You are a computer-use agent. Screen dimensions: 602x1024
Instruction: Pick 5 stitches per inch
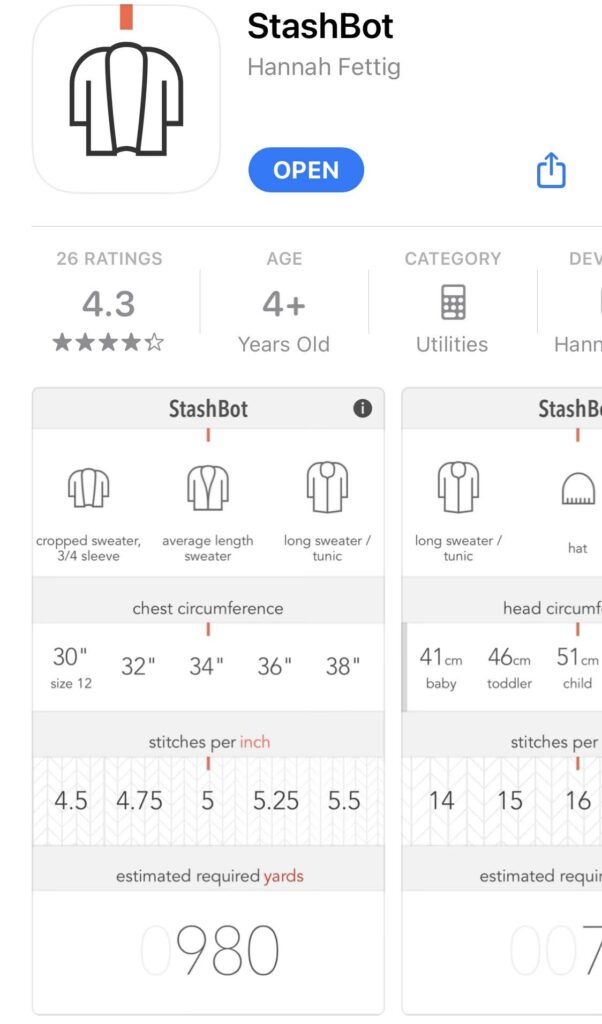[208, 800]
